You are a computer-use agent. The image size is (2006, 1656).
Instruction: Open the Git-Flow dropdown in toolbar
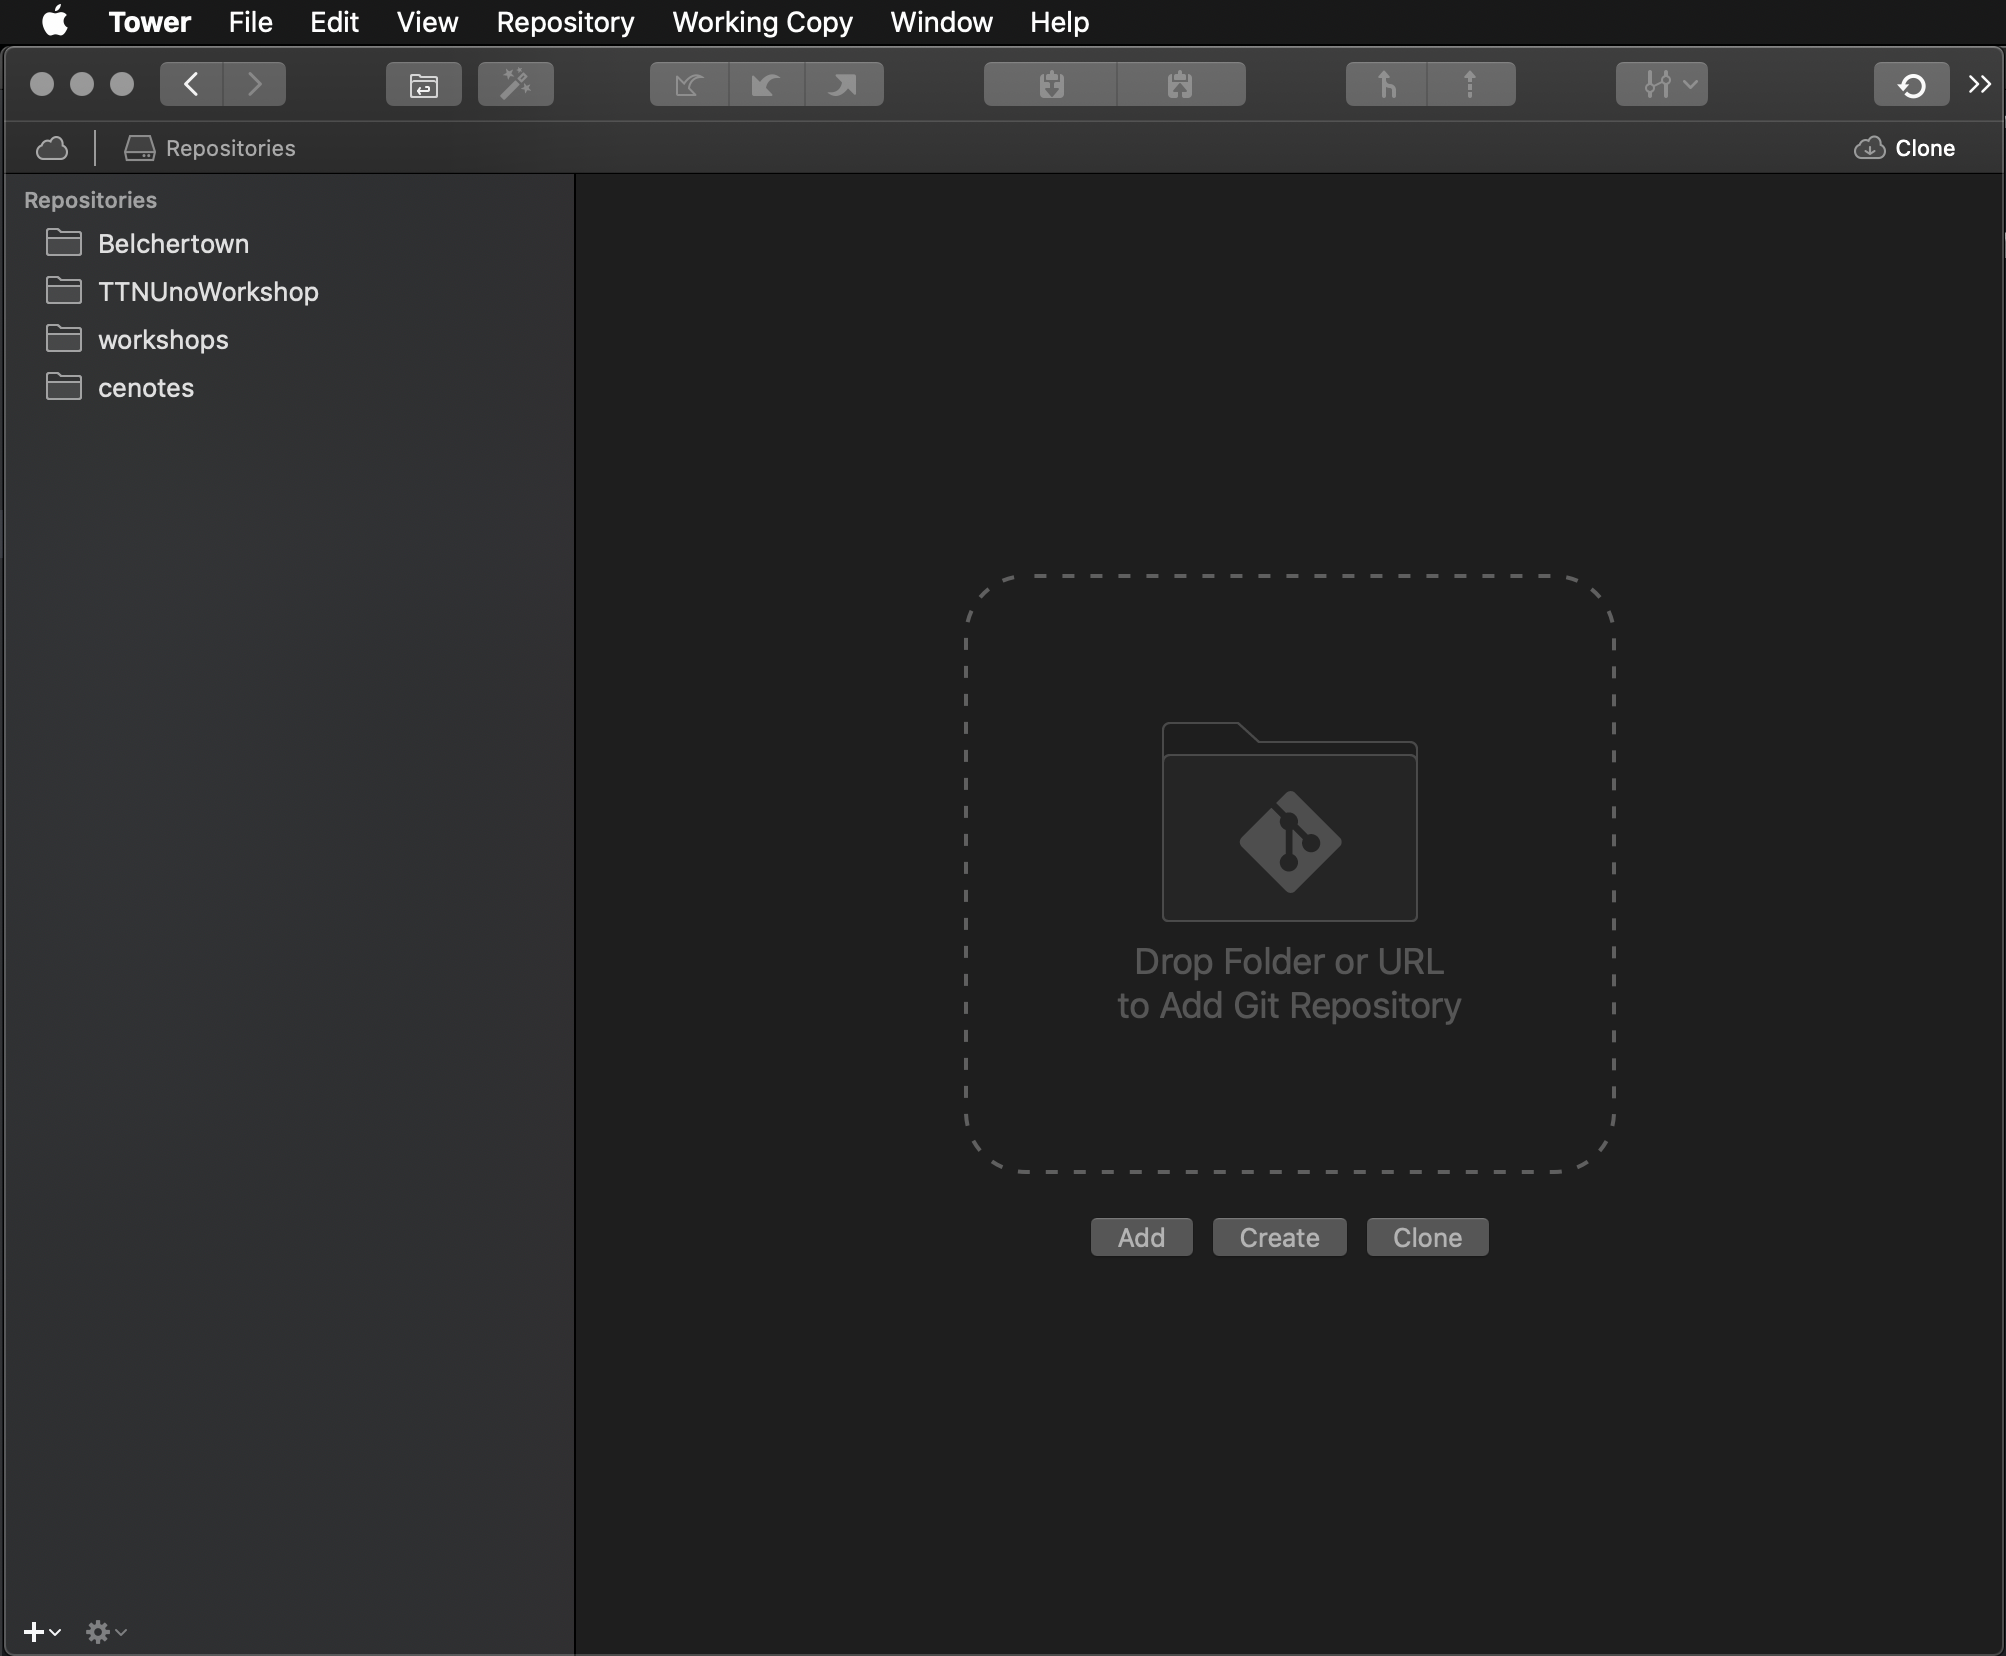coord(1662,84)
